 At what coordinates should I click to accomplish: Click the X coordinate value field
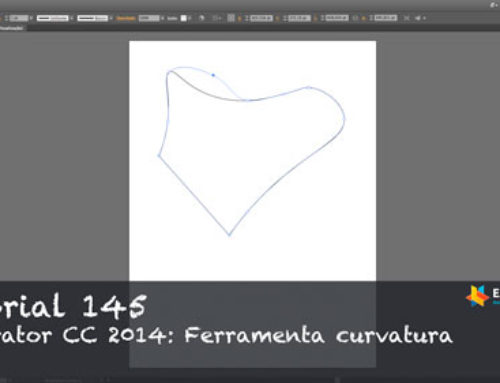pos(261,18)
